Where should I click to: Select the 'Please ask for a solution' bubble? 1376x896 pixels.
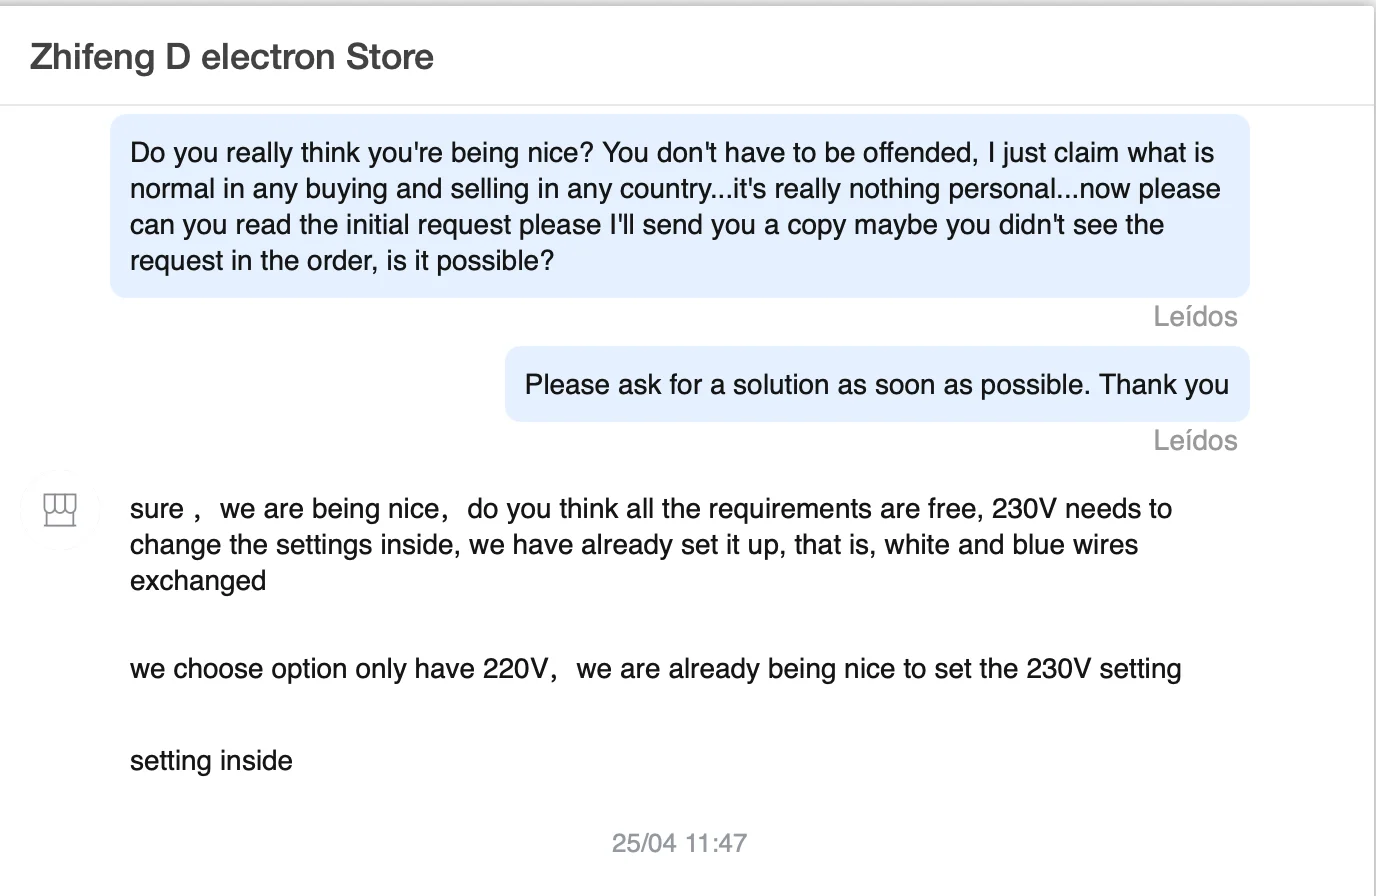(876, 385)
